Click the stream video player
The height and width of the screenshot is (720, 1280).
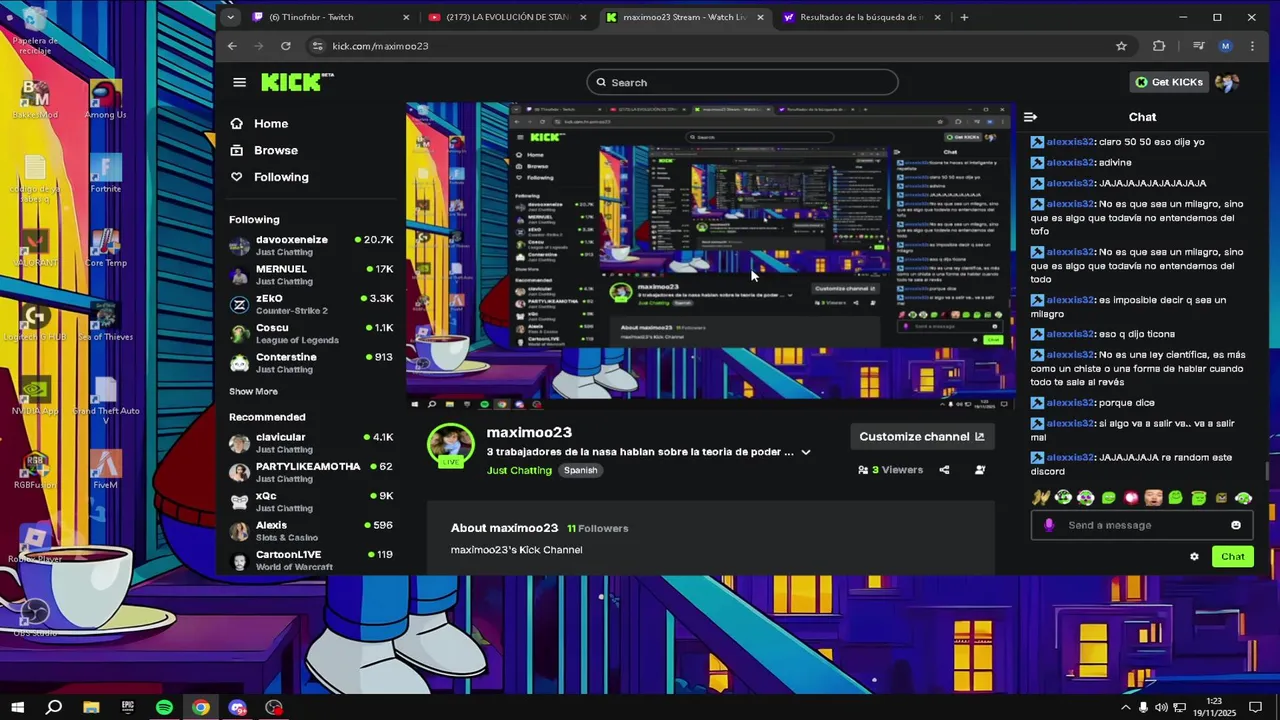point(710,255)
